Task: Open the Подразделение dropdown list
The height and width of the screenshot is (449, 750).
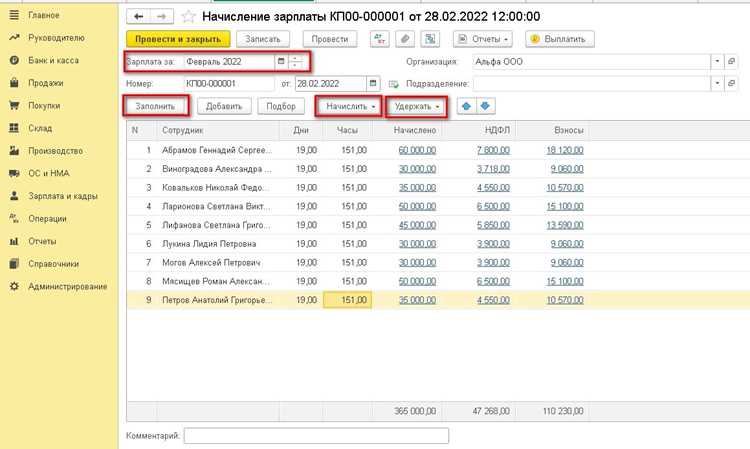Action: (717, 84)
